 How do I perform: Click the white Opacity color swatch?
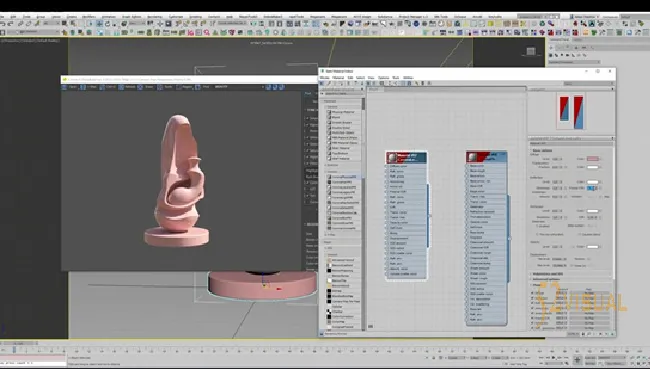[x=592, y=247]
